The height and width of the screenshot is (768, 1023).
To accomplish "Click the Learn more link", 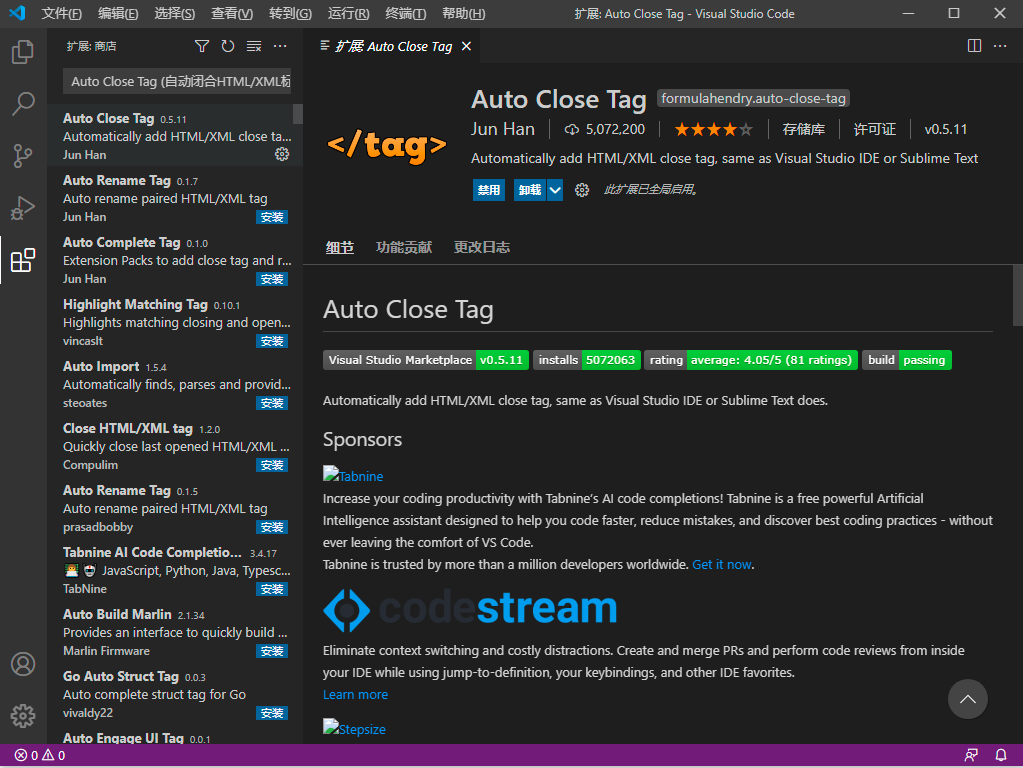I will (356, 695).
